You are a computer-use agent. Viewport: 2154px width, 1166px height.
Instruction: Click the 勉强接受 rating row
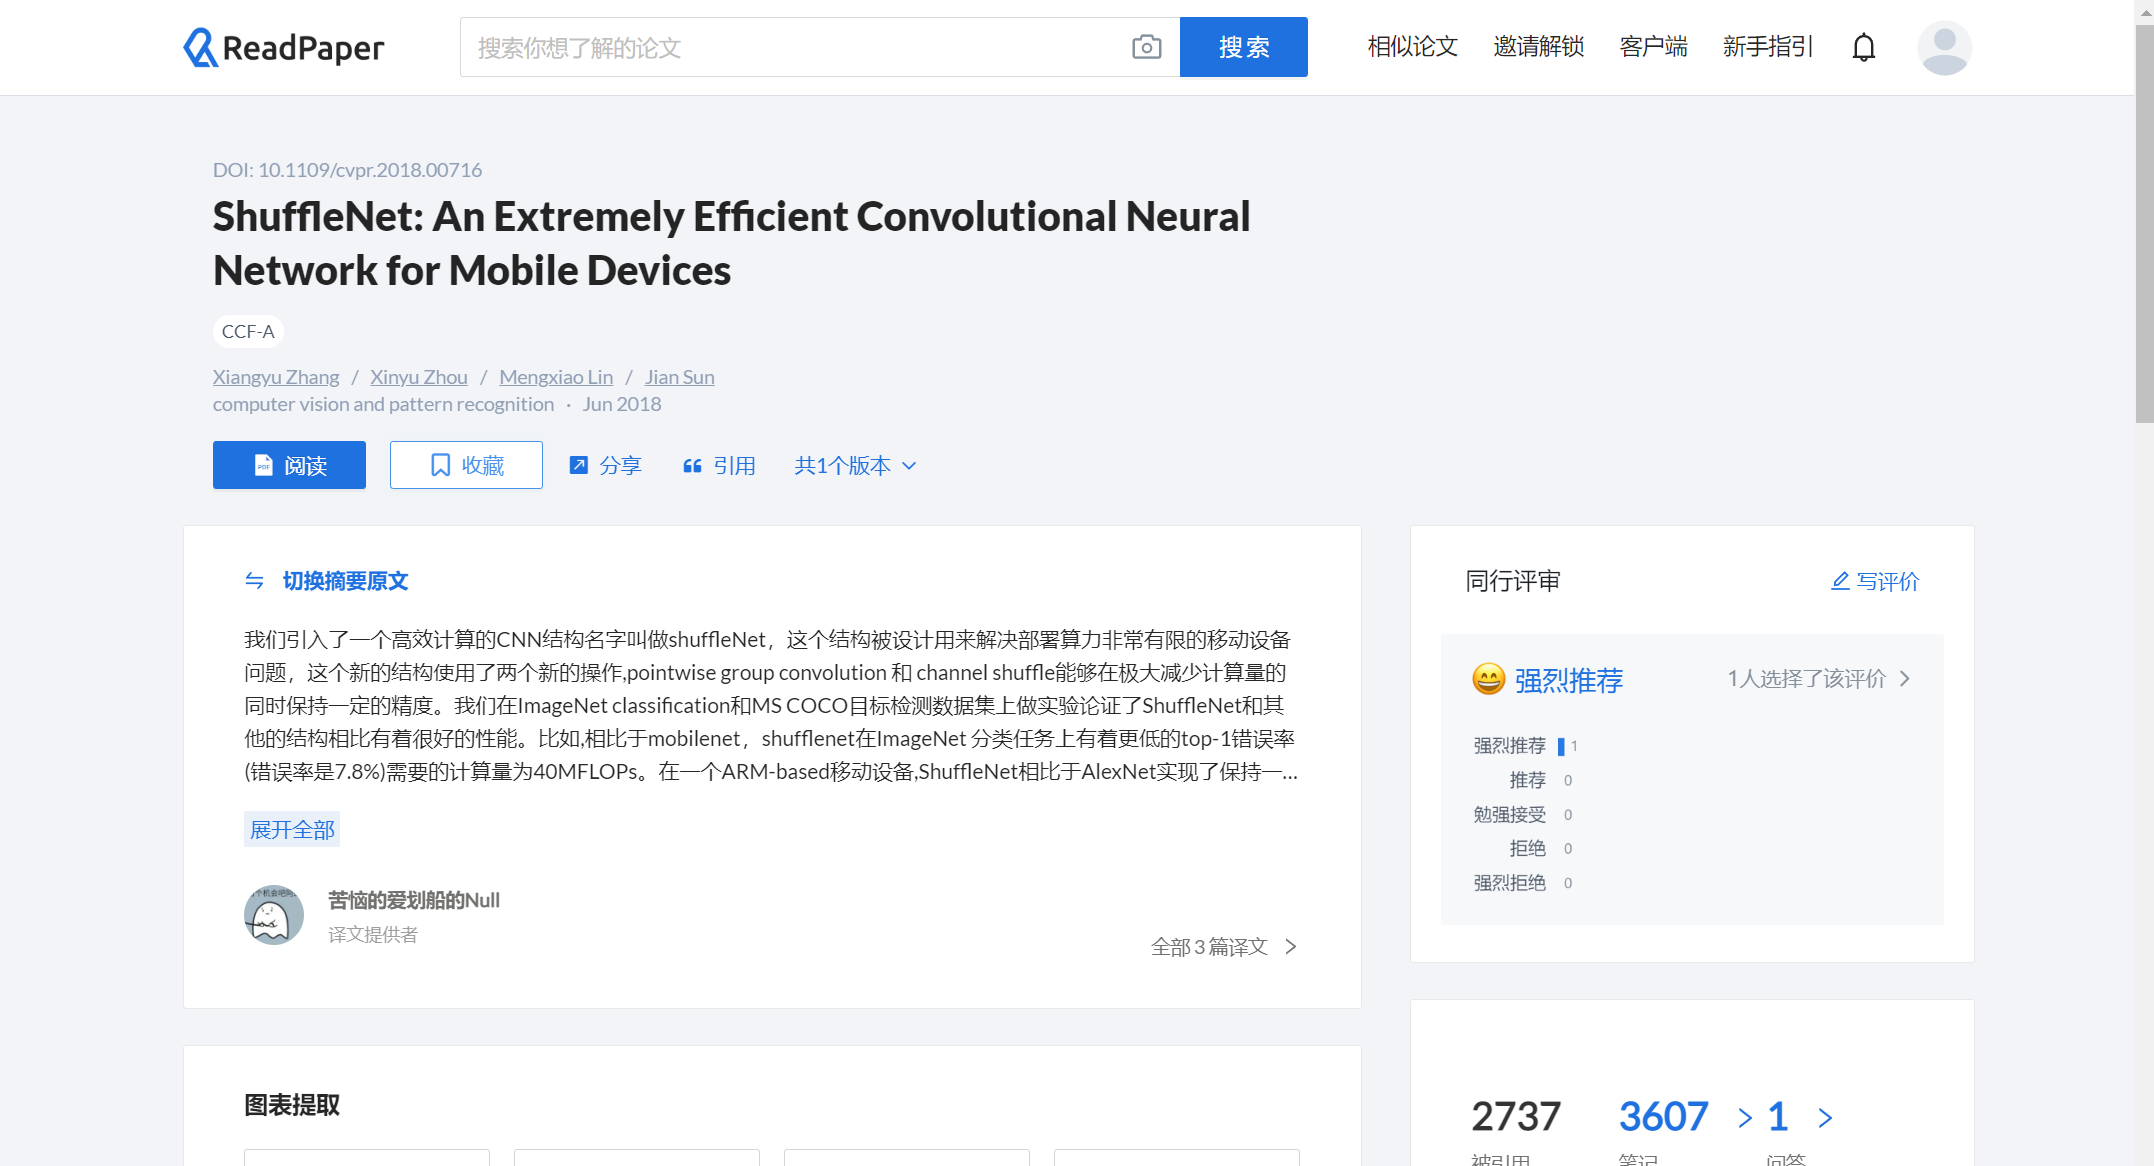[x=1523, y=814]
